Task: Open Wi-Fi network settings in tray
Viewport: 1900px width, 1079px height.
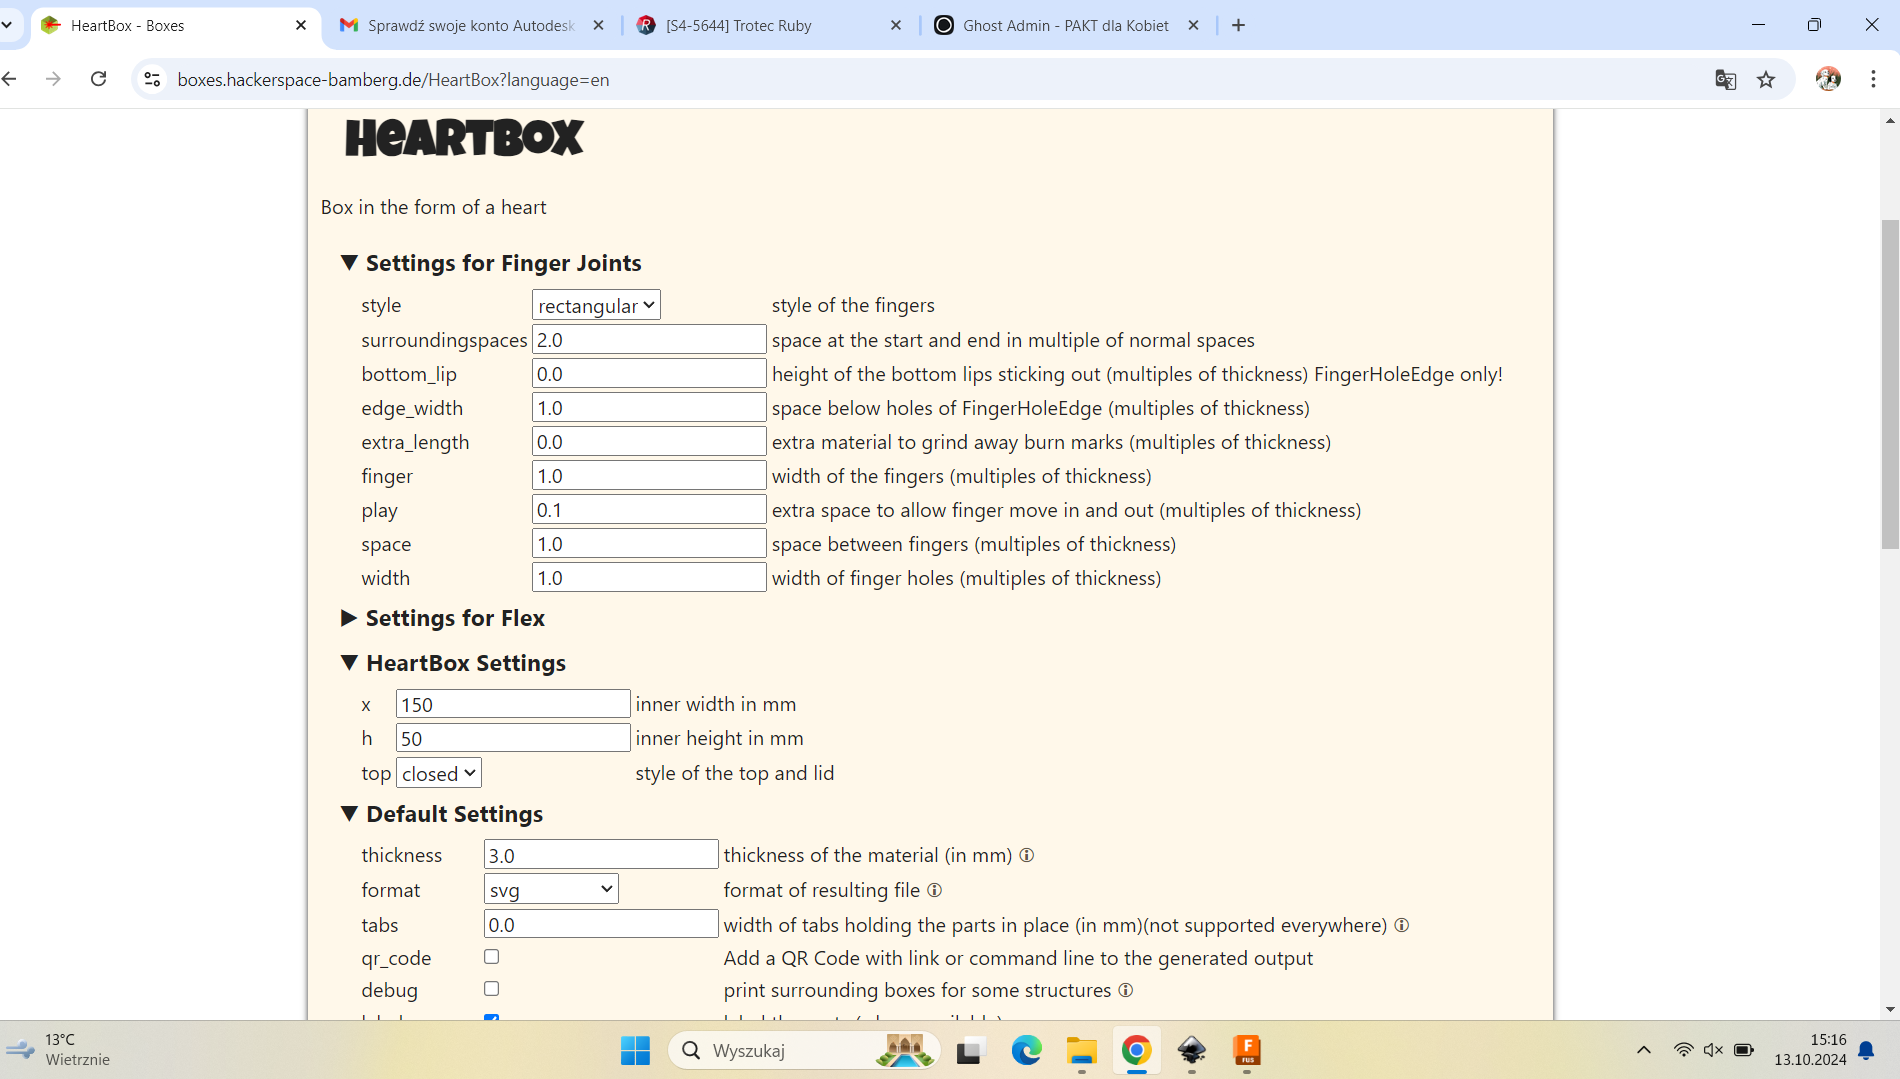Action: [1684, 1050]
